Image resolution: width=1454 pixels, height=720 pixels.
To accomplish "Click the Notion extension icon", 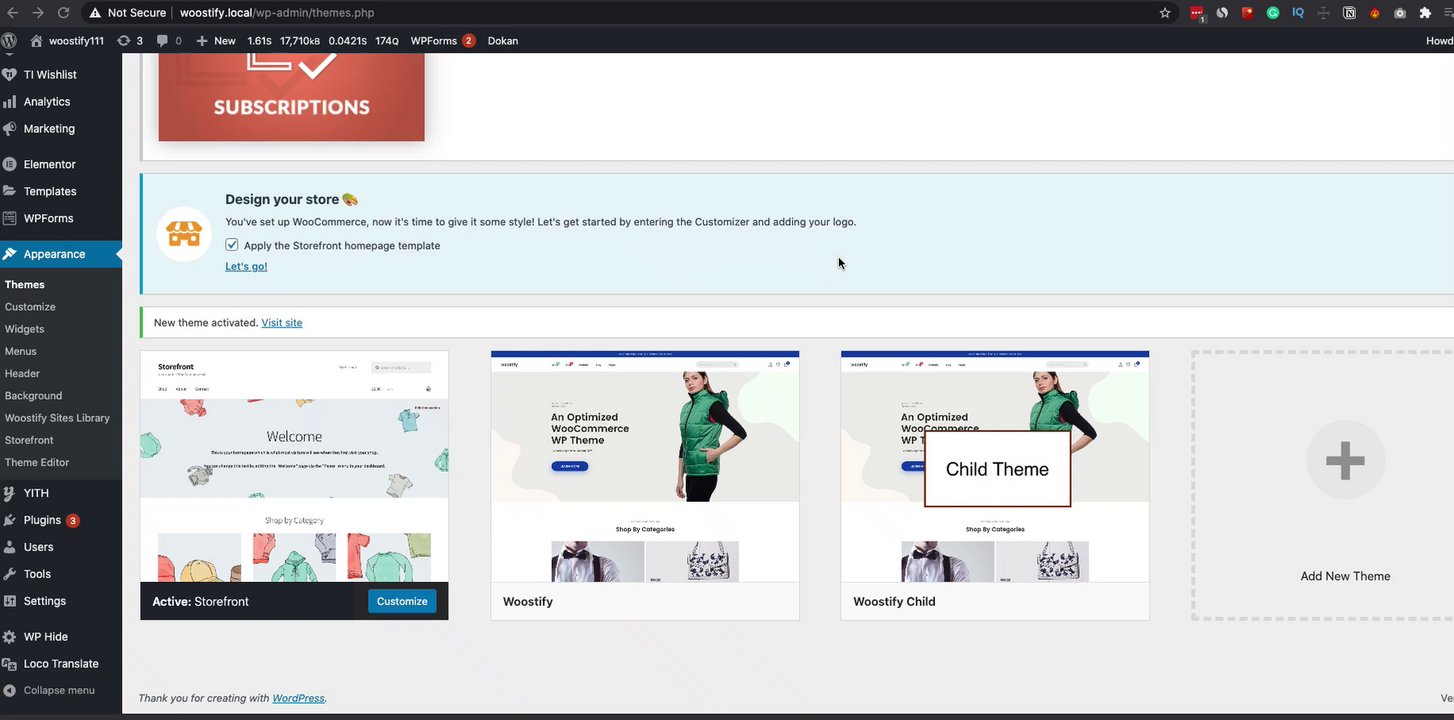I will (x=1349, y=13).
